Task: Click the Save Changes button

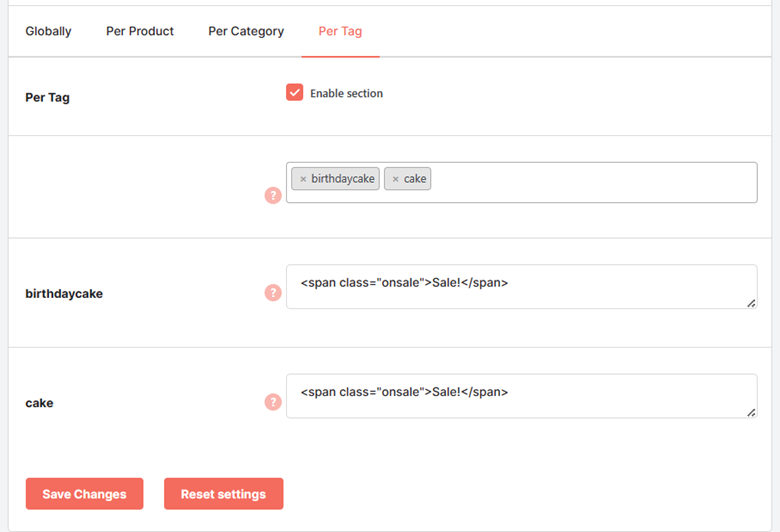Action: pyautogui.click(x=85, y=494)
